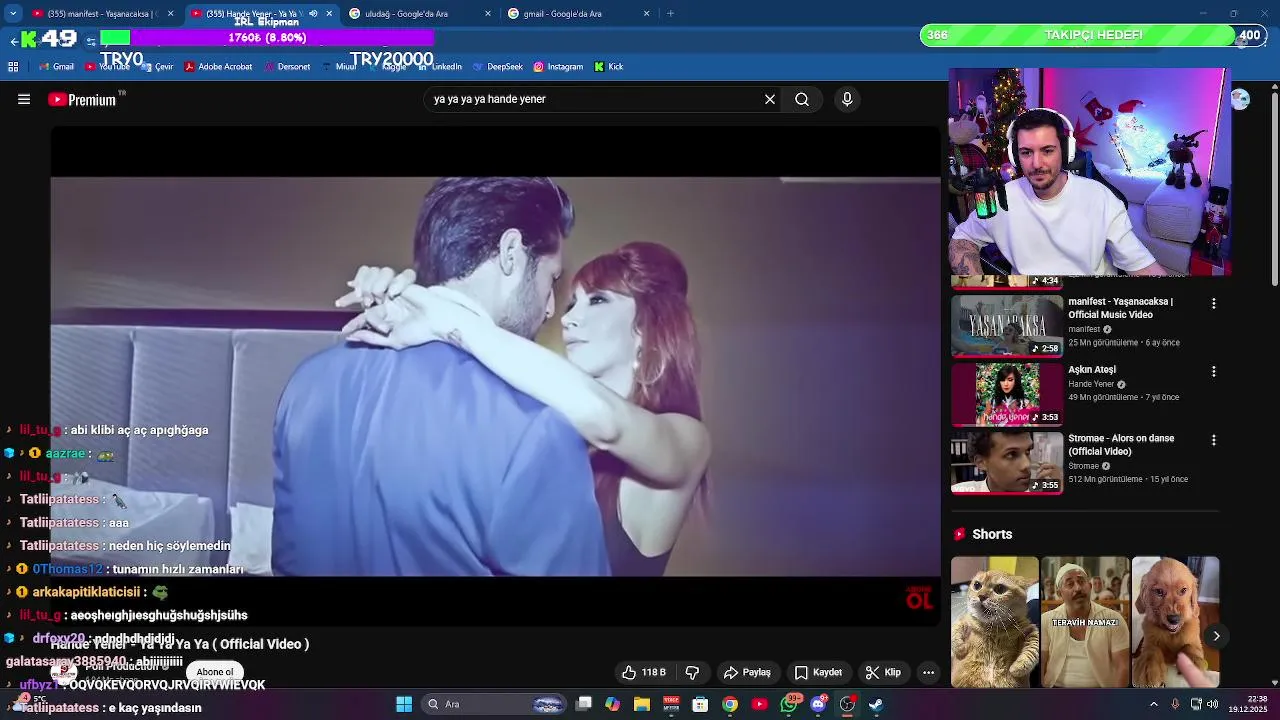Open Discord from taskbar
This screenshot has width=1280, height=720.
coord(818,704)
